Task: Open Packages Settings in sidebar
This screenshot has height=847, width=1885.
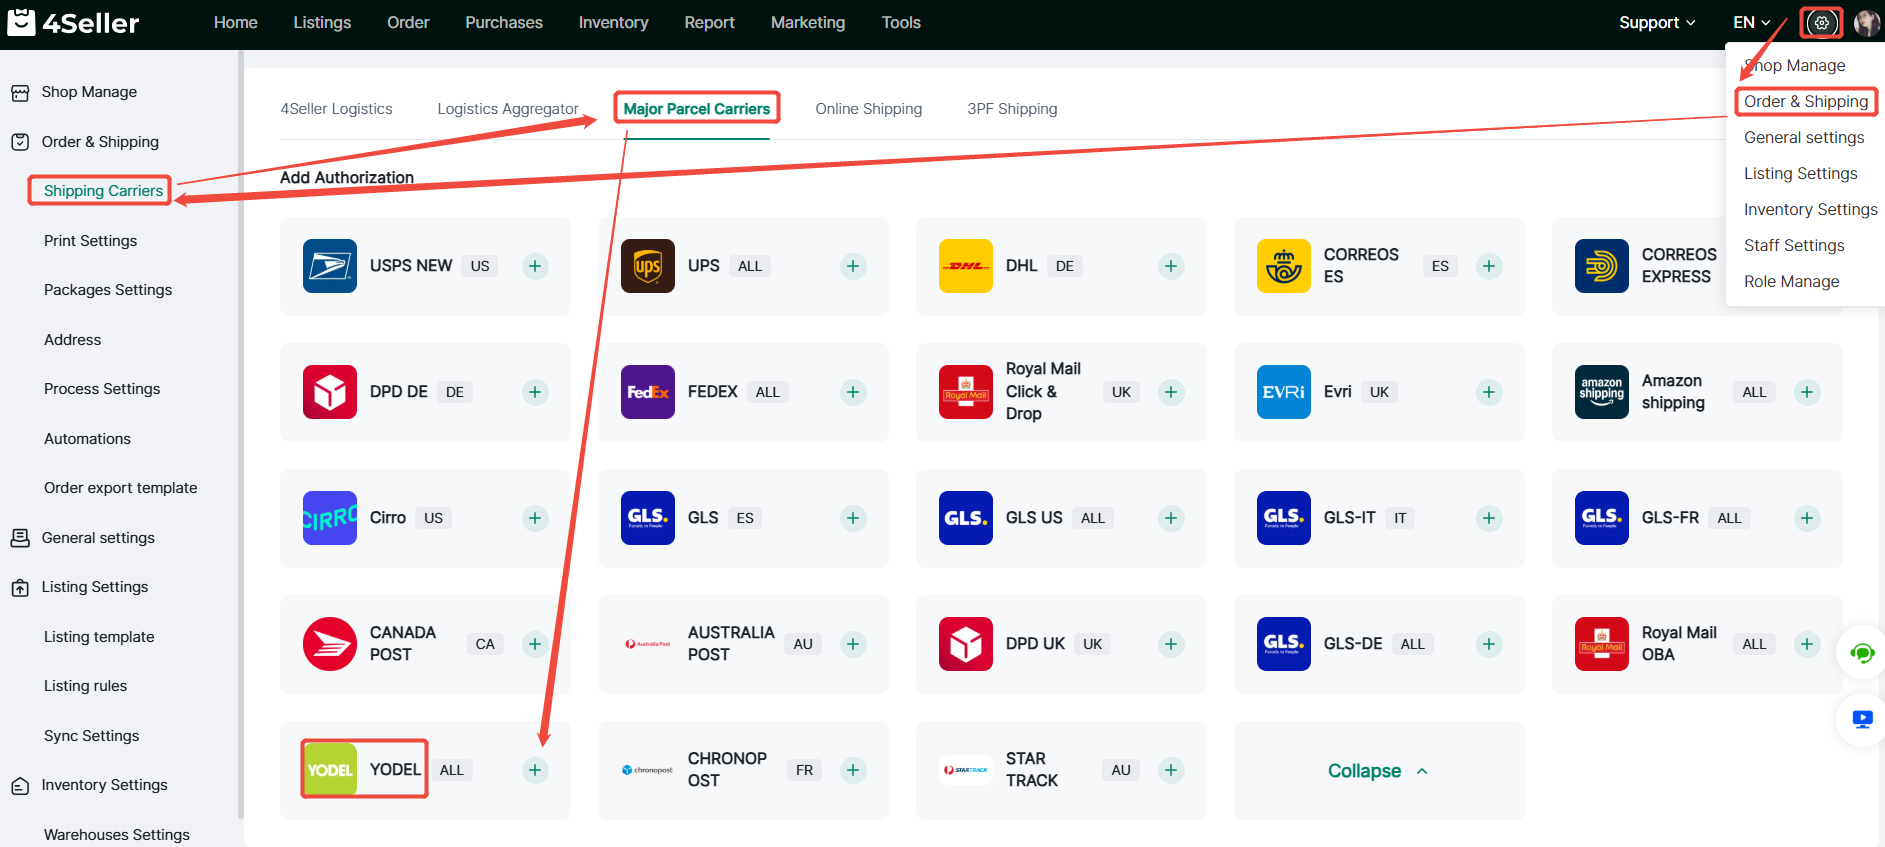Action: pyautogui.click(x=108, y=290)
